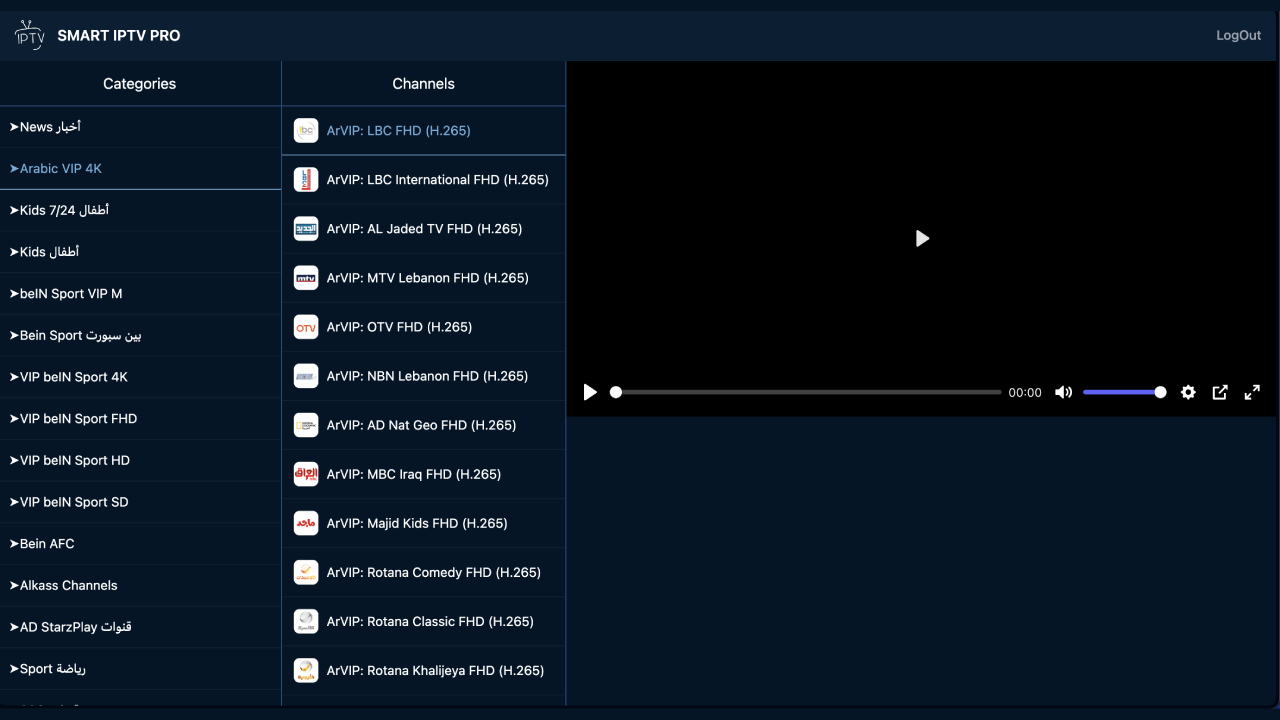Click the Categories column header
Screen dimensions: 1280x720
pyautogui.click(x=140, y=84)
